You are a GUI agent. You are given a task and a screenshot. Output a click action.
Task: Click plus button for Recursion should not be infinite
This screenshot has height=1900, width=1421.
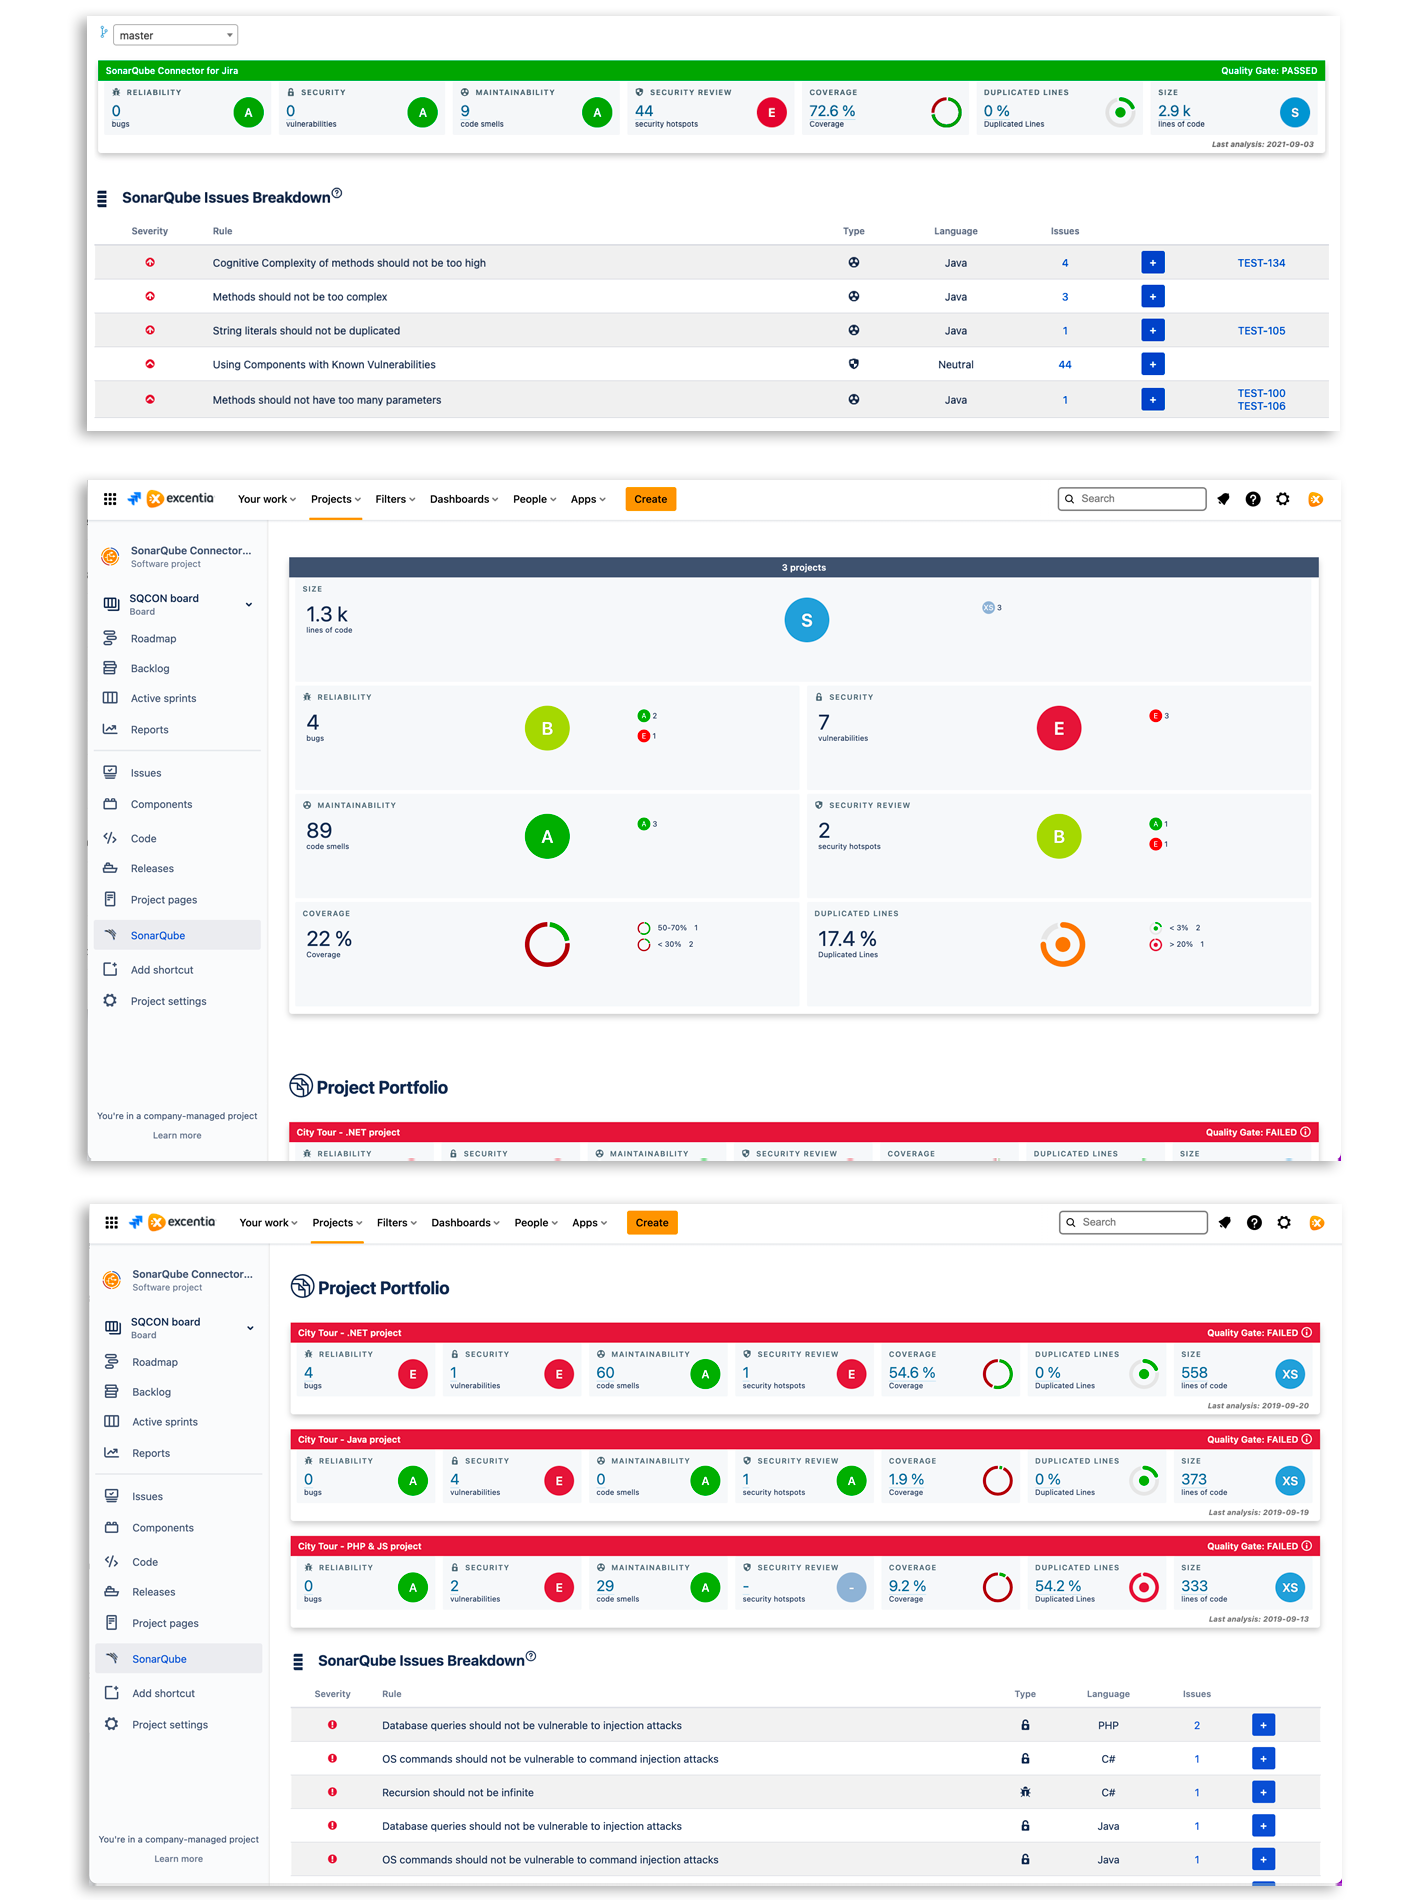[x=1263, y=1792]
